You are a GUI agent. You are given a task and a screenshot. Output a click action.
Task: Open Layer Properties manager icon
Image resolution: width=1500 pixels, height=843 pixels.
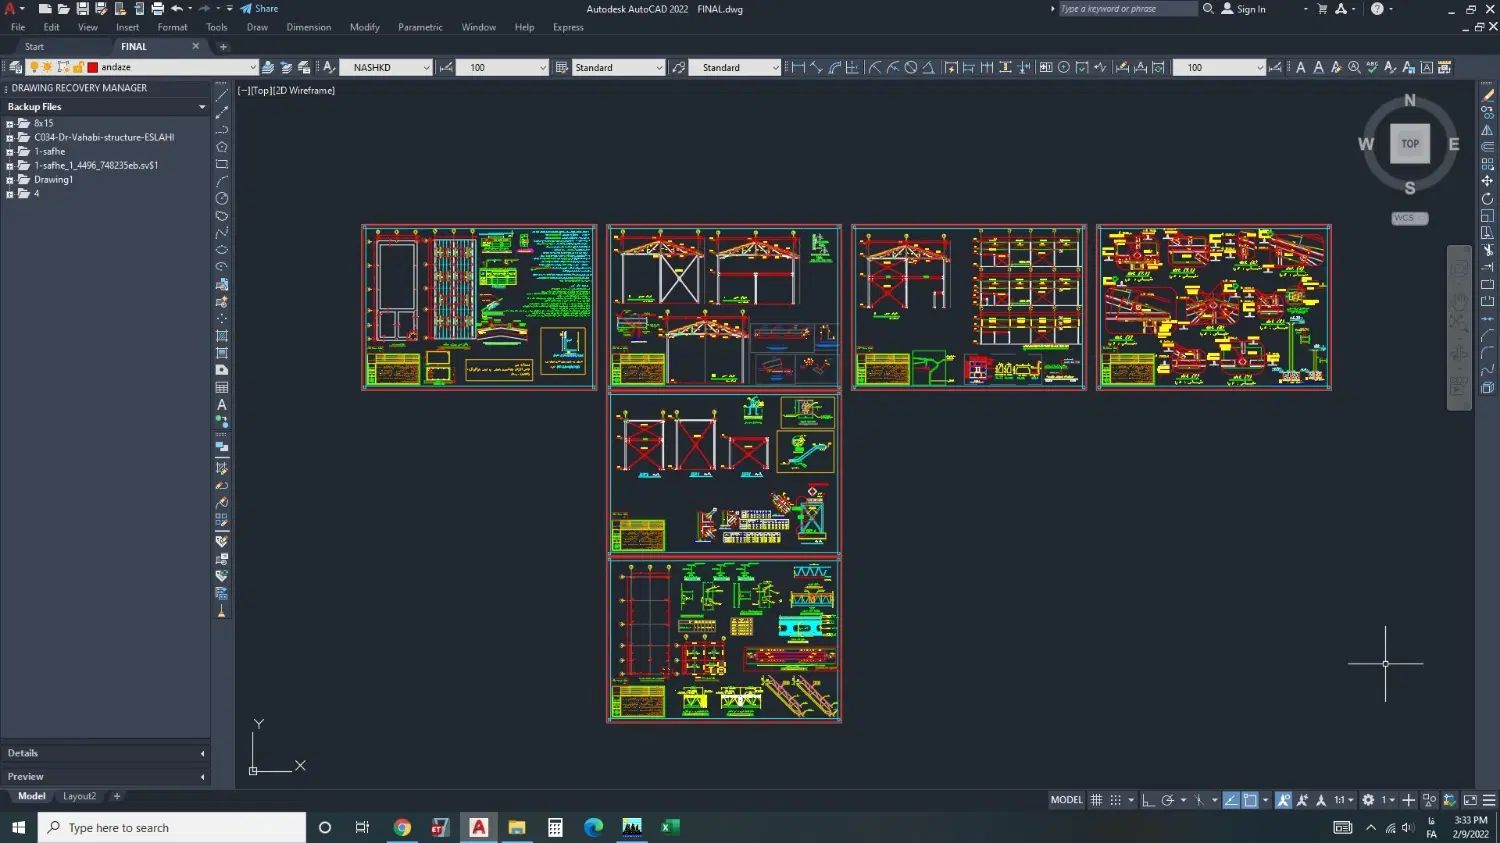pos(16,67)
